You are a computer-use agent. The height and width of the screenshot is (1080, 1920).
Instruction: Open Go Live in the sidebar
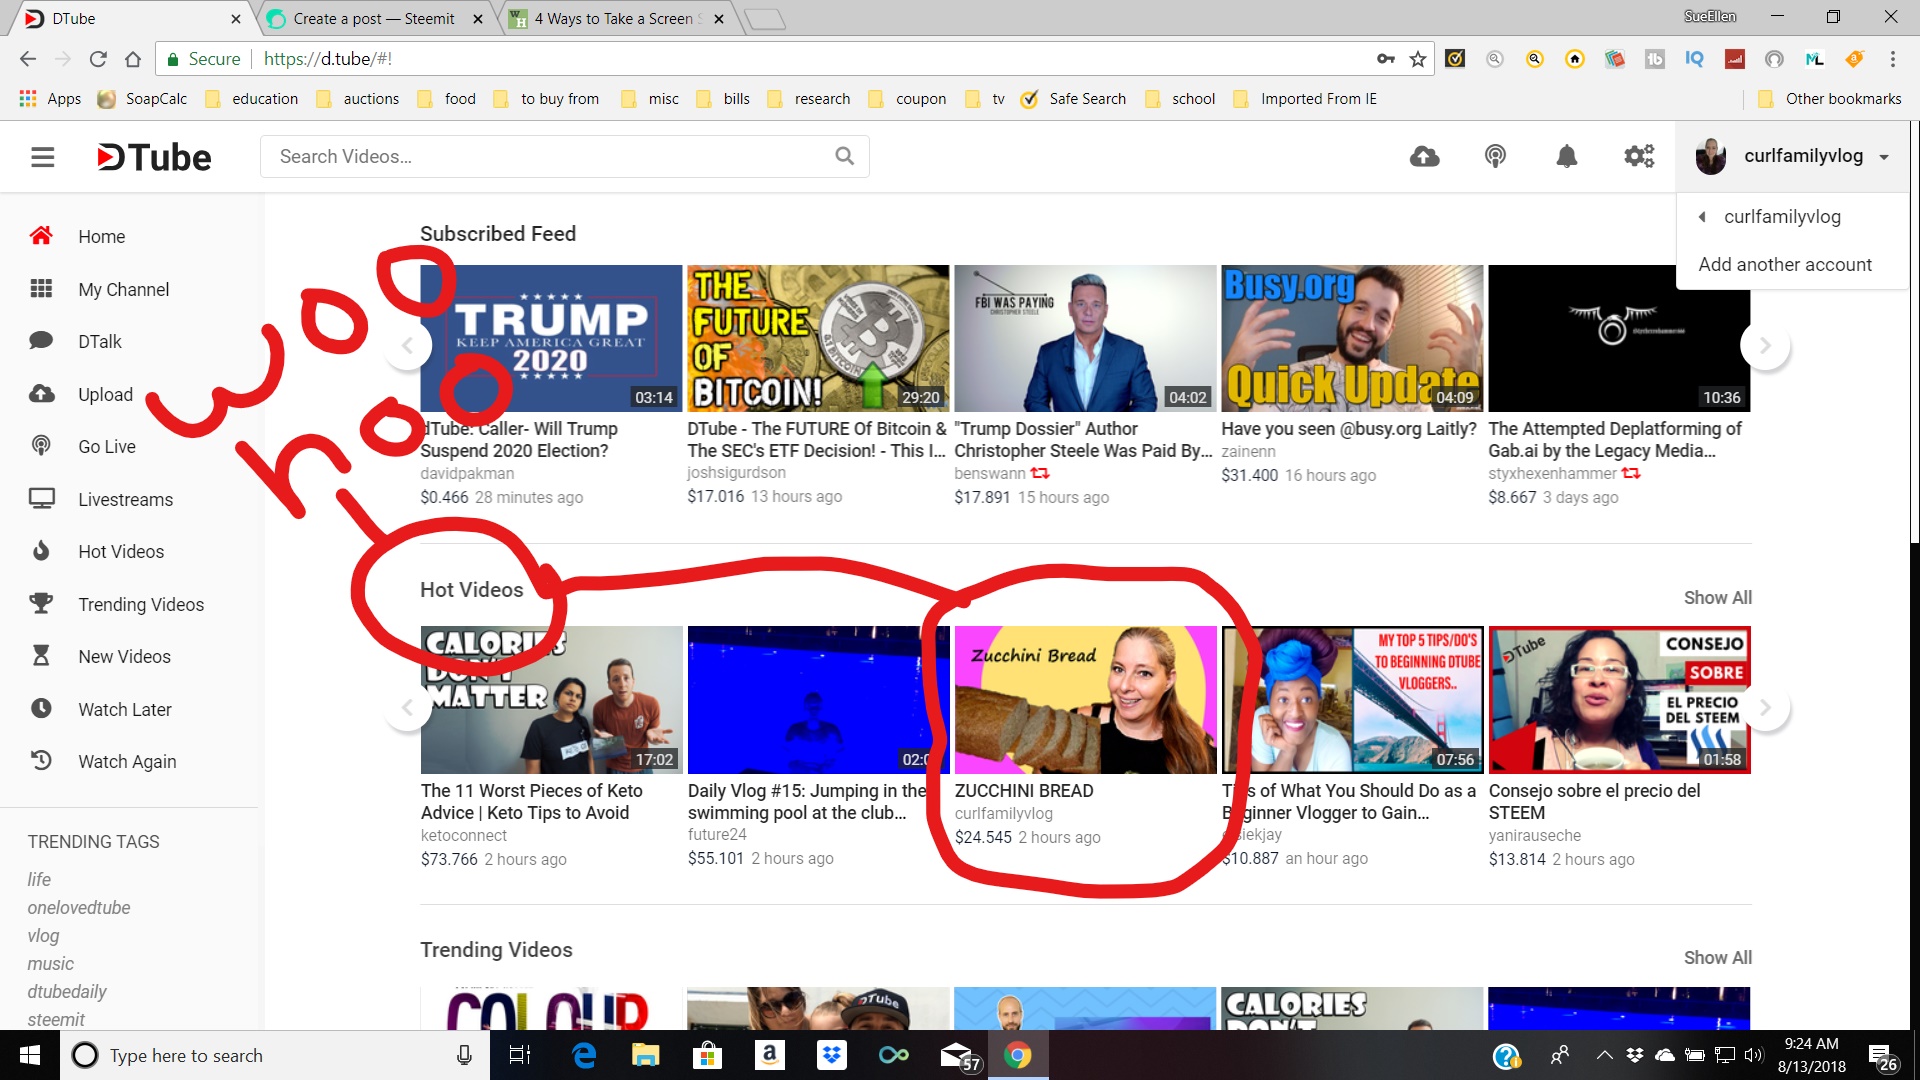coord(107,446)
